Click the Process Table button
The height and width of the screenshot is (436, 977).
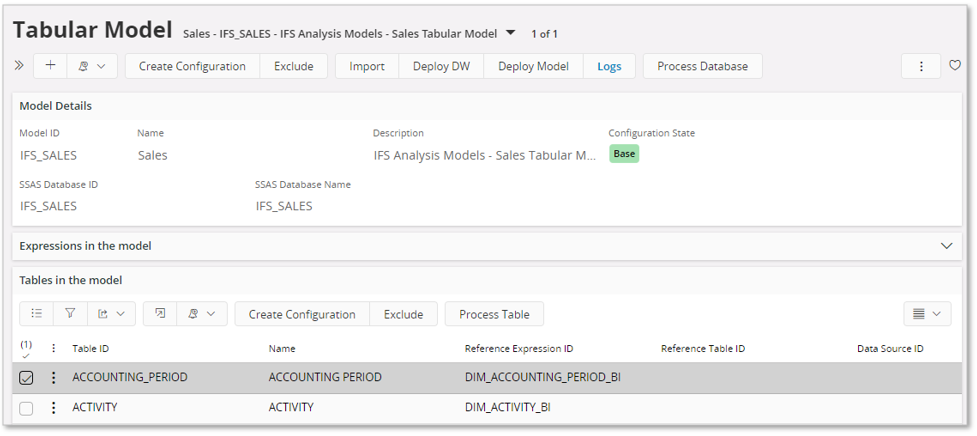click(494, 314)
